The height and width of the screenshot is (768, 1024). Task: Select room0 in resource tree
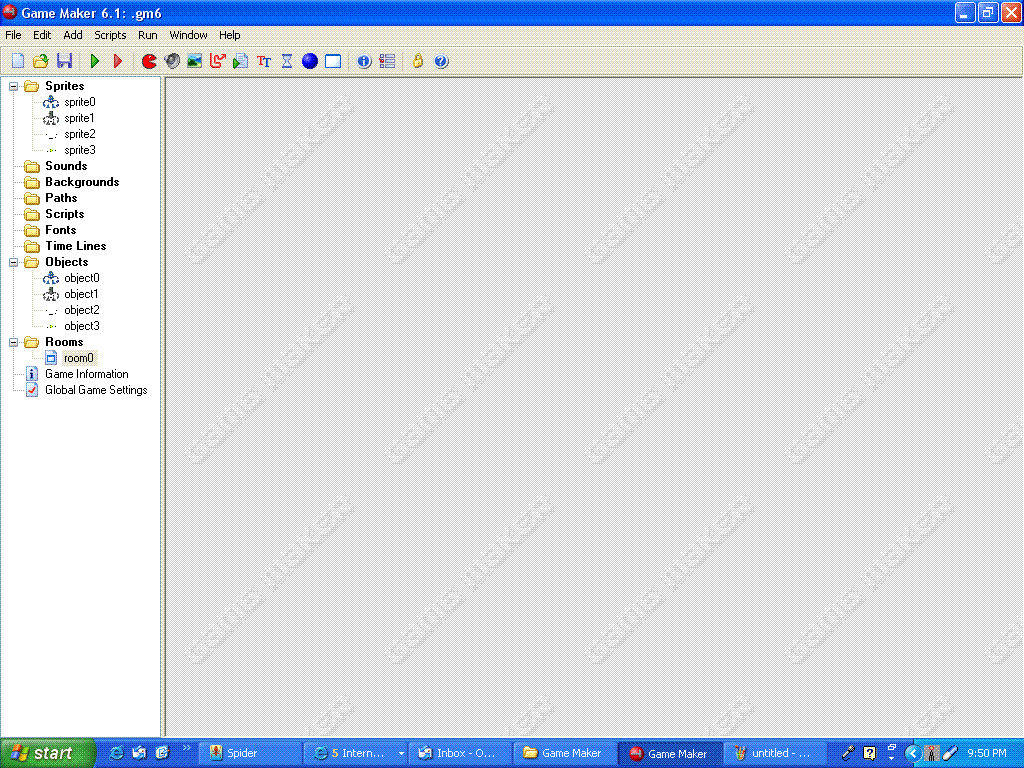coord(79,358)
